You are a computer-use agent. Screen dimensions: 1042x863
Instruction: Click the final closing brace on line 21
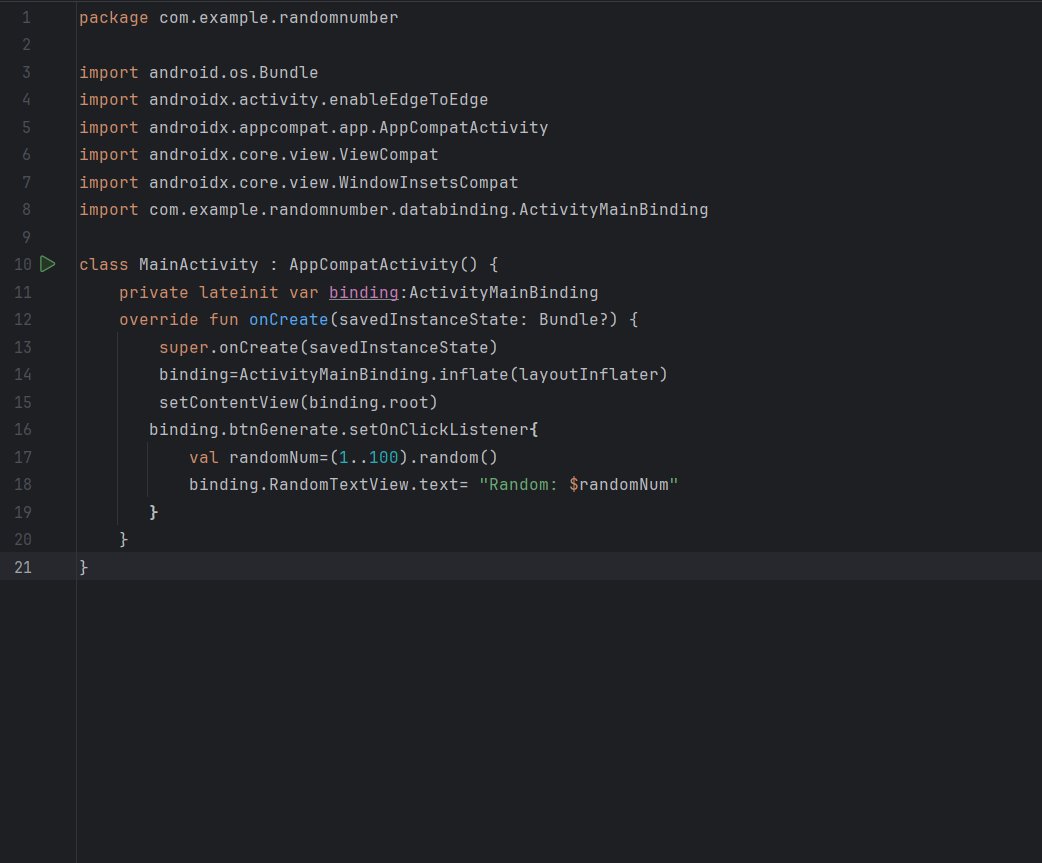[x=84, y=567]
